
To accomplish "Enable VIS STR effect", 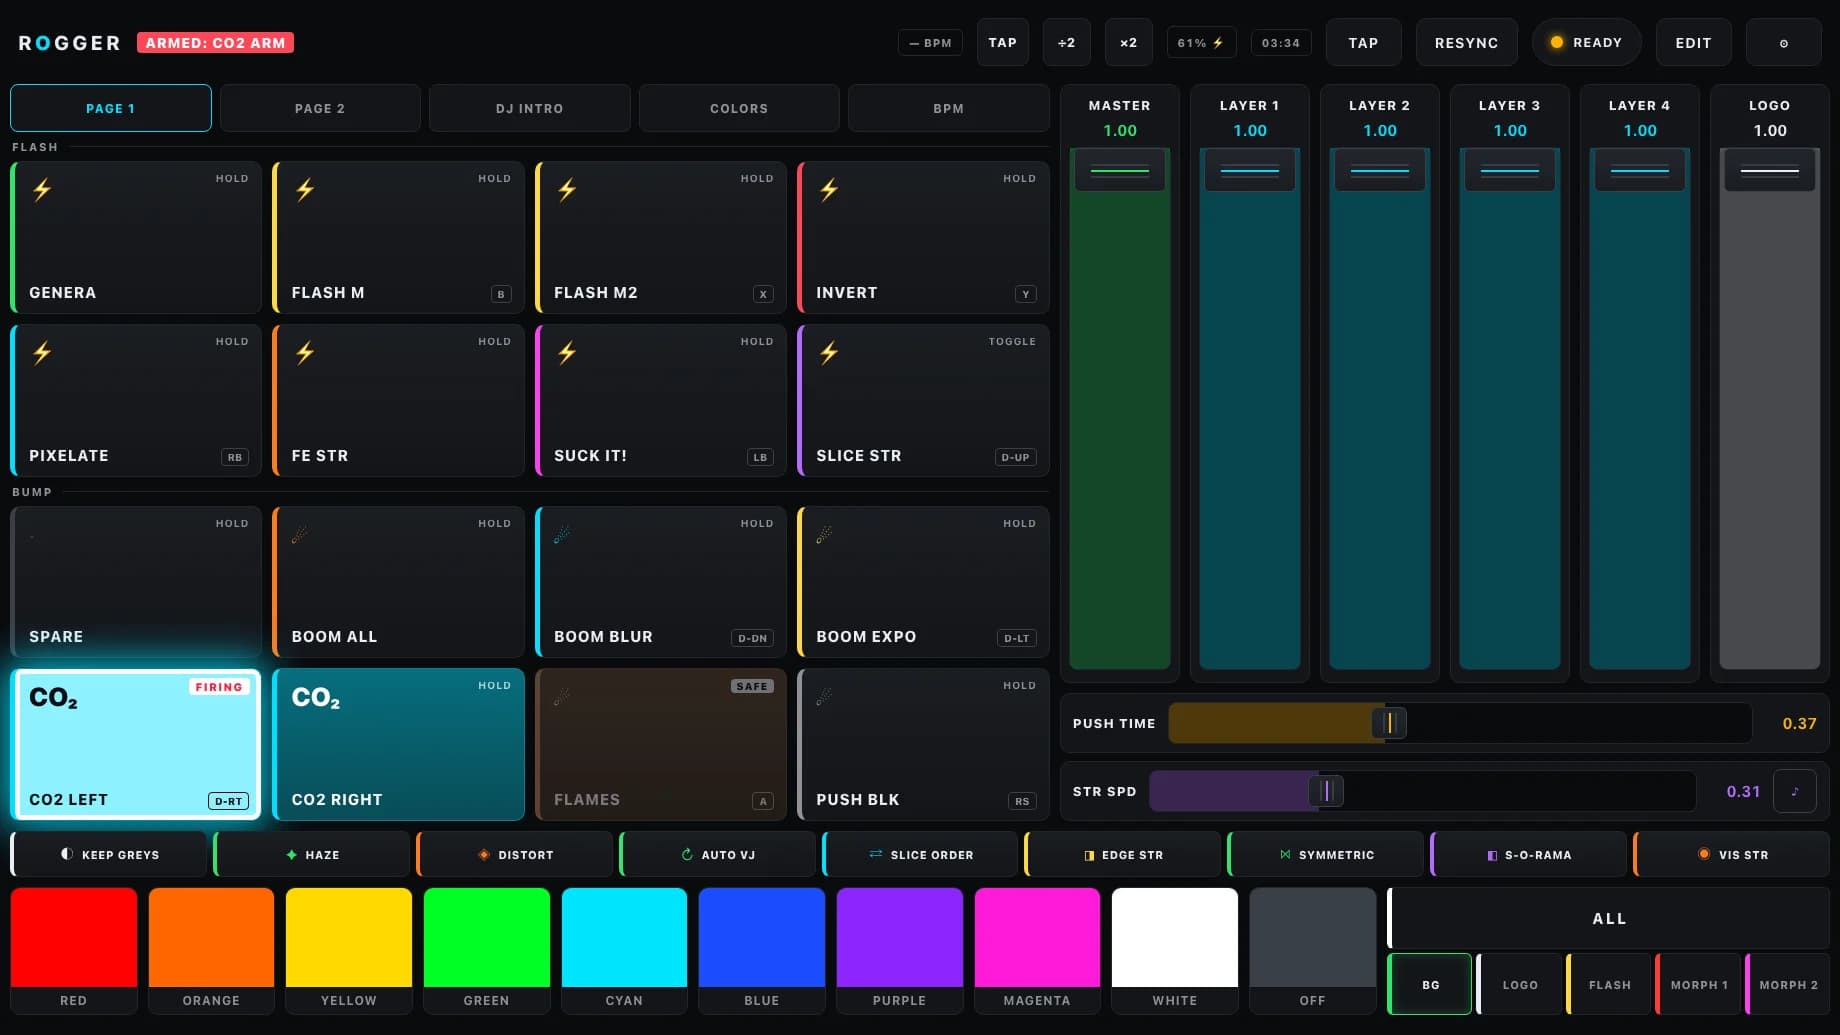I will click(x=1732, y=854).
